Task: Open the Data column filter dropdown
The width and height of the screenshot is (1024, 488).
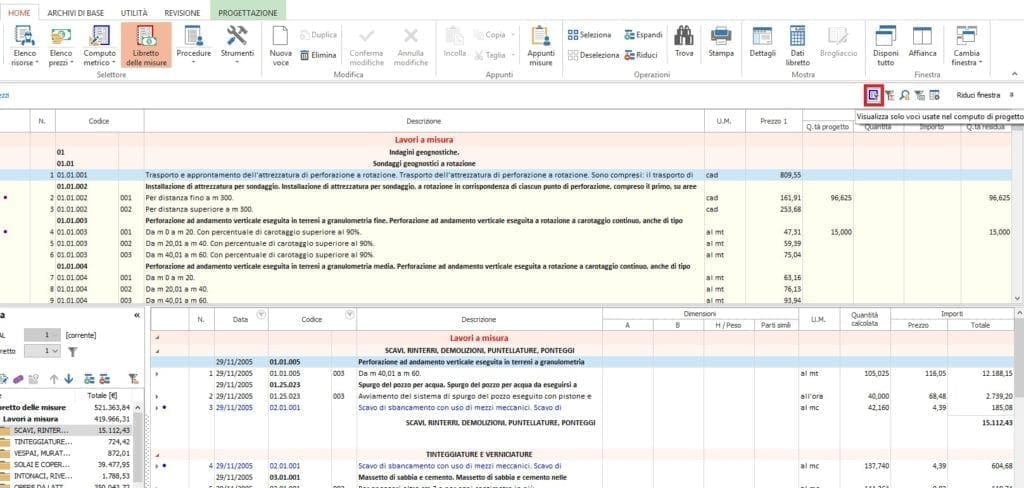Action: pyautogui.click(x=261, y=315)
